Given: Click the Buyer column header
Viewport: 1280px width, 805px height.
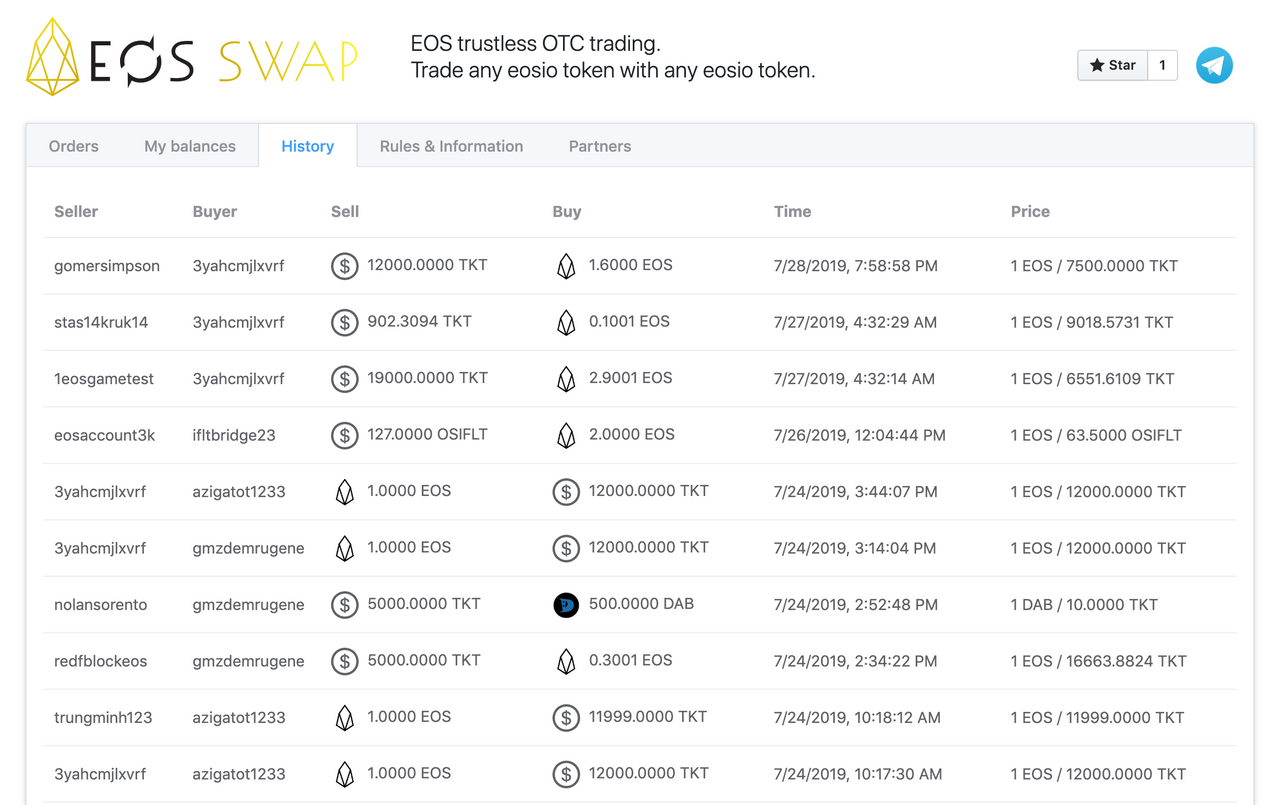Looking at the screenshot, I should click(x=215, y=211).
